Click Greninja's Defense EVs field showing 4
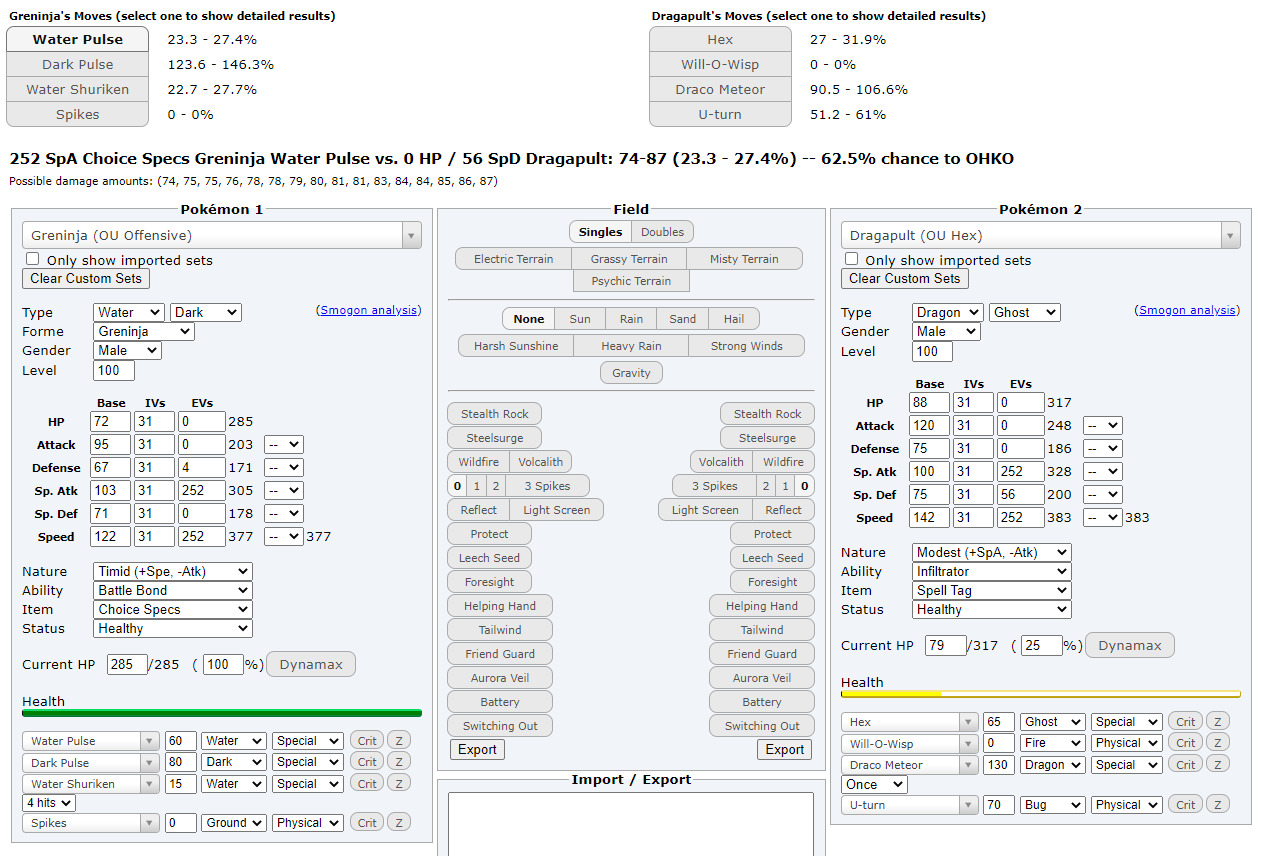Viewport: 1264px width, 856px height. [201, 467]
